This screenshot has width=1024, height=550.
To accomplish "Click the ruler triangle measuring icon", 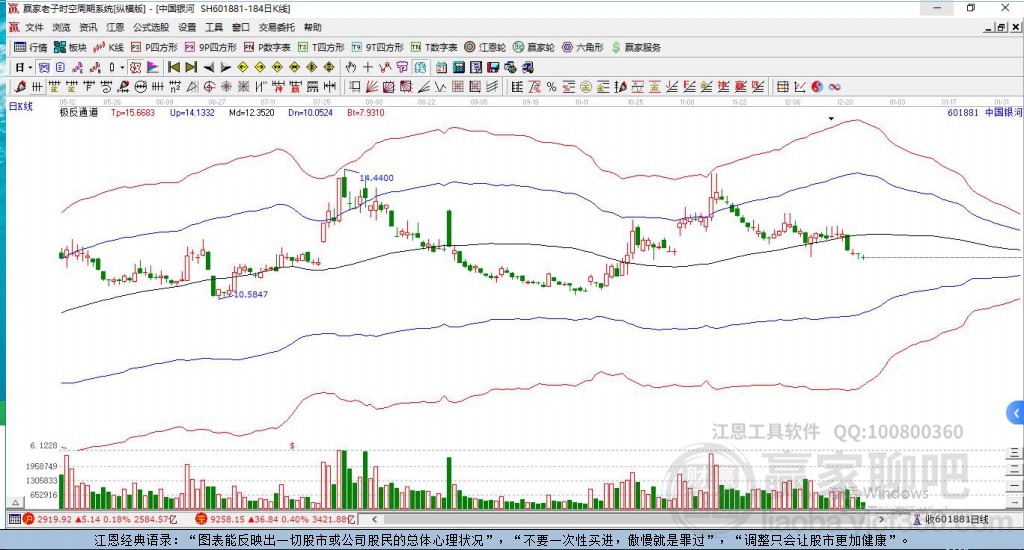I will (x=193, y=86).
